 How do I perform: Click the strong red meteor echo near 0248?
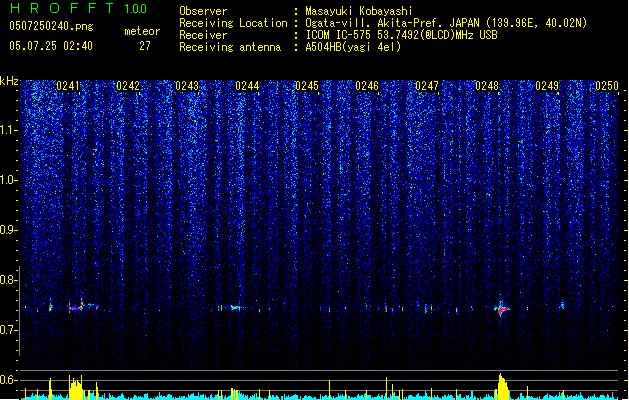[501, 309]
